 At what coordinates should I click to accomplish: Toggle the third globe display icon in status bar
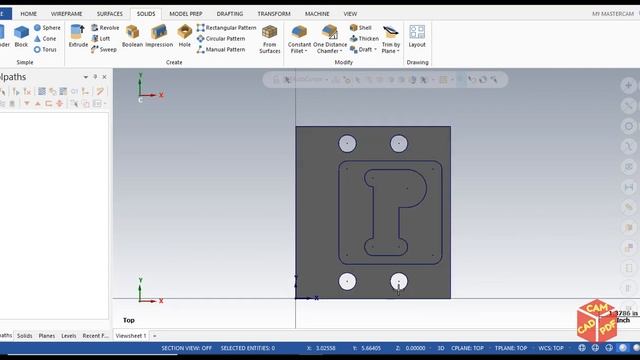click(609, 348)
